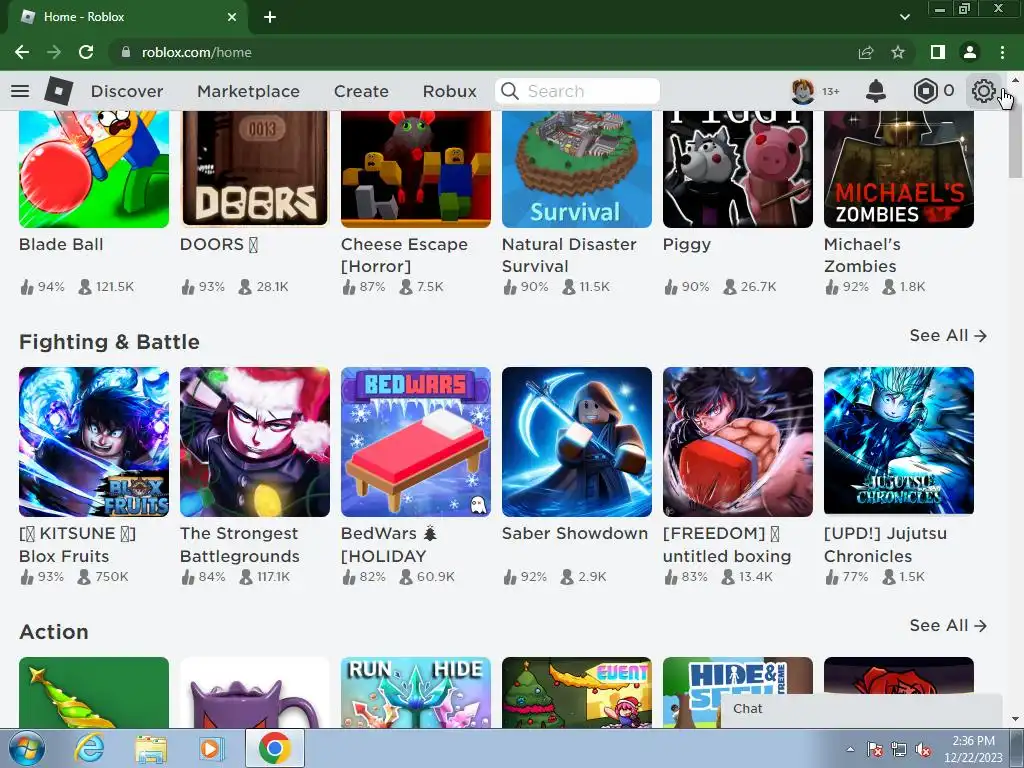Open the Create page

[x=361, y=91]
